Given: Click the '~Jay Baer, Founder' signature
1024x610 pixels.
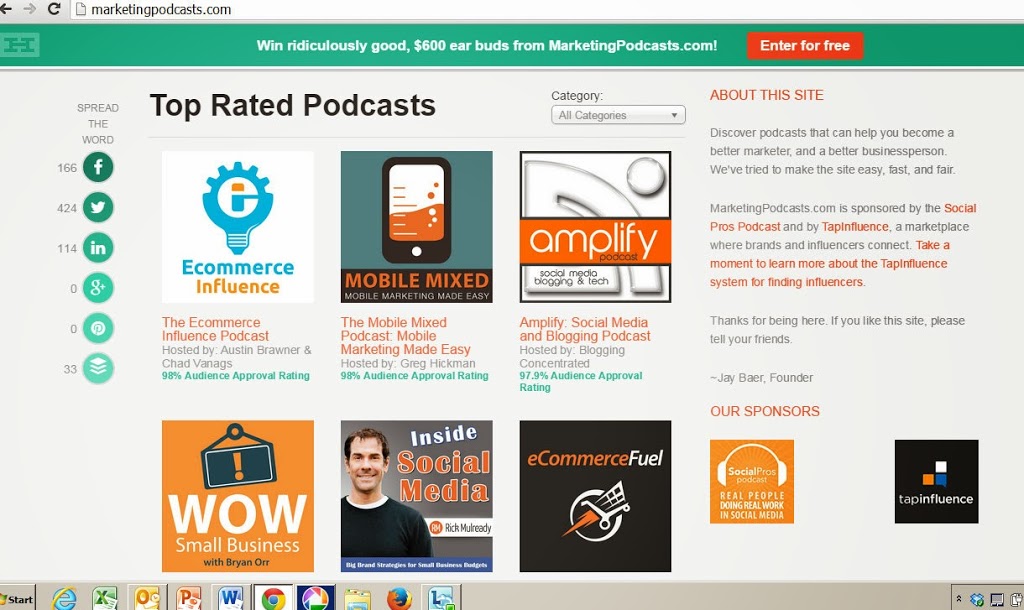Looking at the screenshot, I should click(x=761, y=377).
